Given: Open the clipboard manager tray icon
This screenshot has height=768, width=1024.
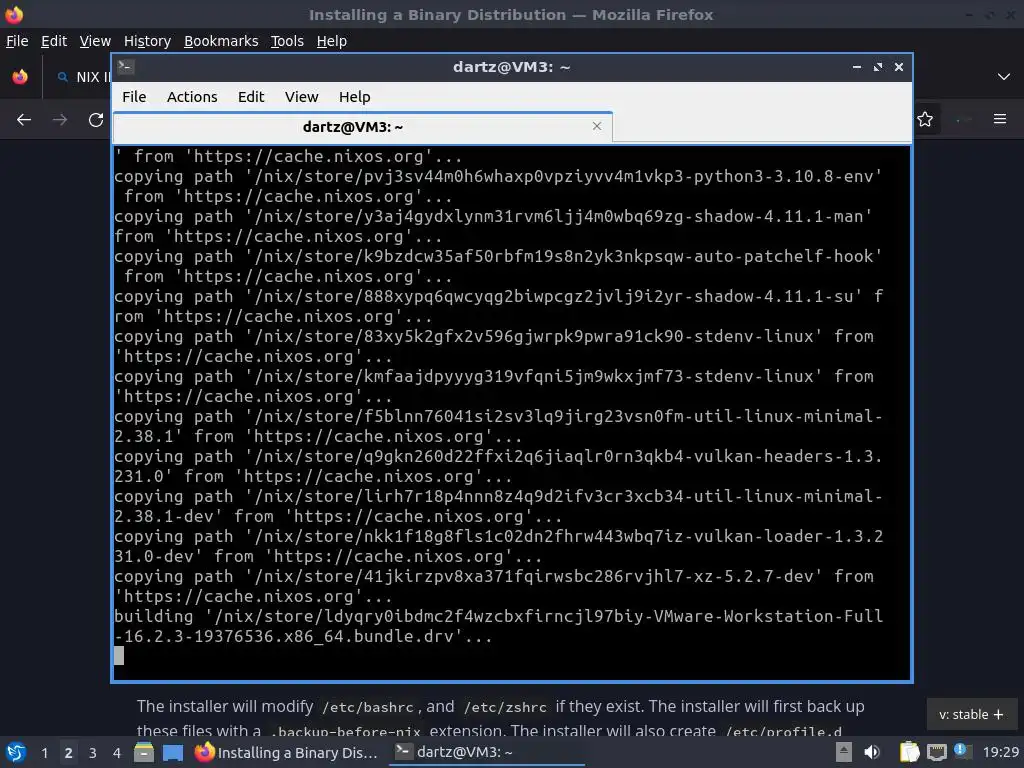Looking at the screenshot, I should click(x=909, y=752).
